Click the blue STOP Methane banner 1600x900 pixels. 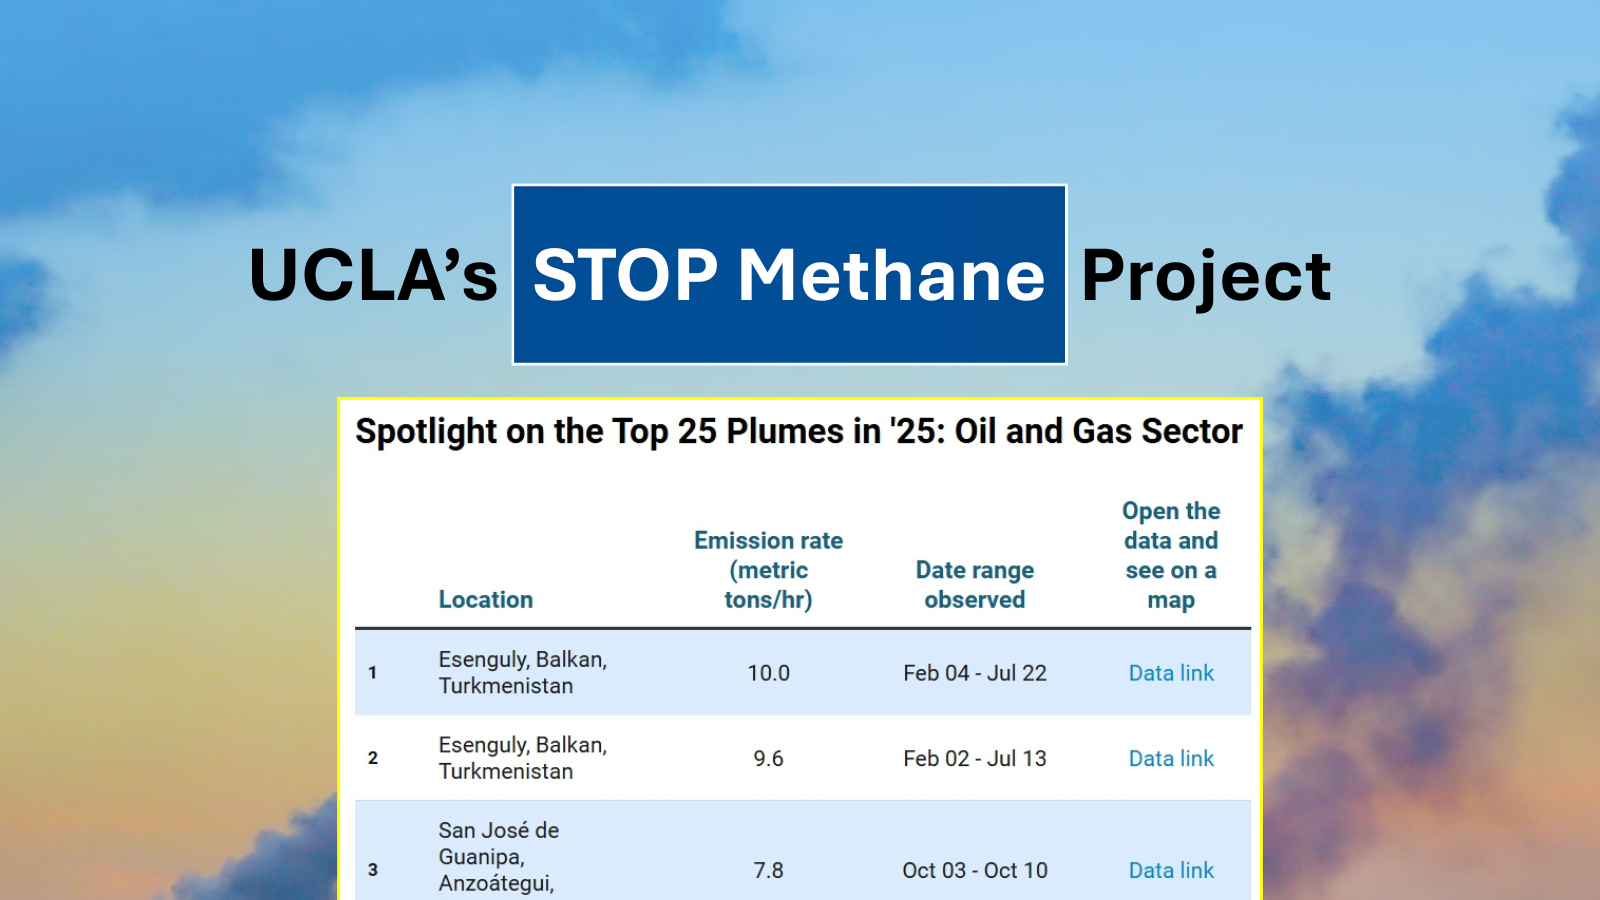coord(789,275)
